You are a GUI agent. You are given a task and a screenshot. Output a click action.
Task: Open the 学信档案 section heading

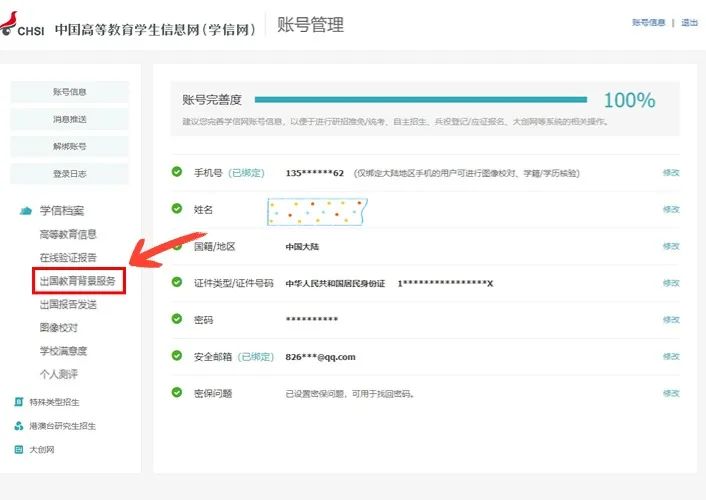tap(62, 210)
